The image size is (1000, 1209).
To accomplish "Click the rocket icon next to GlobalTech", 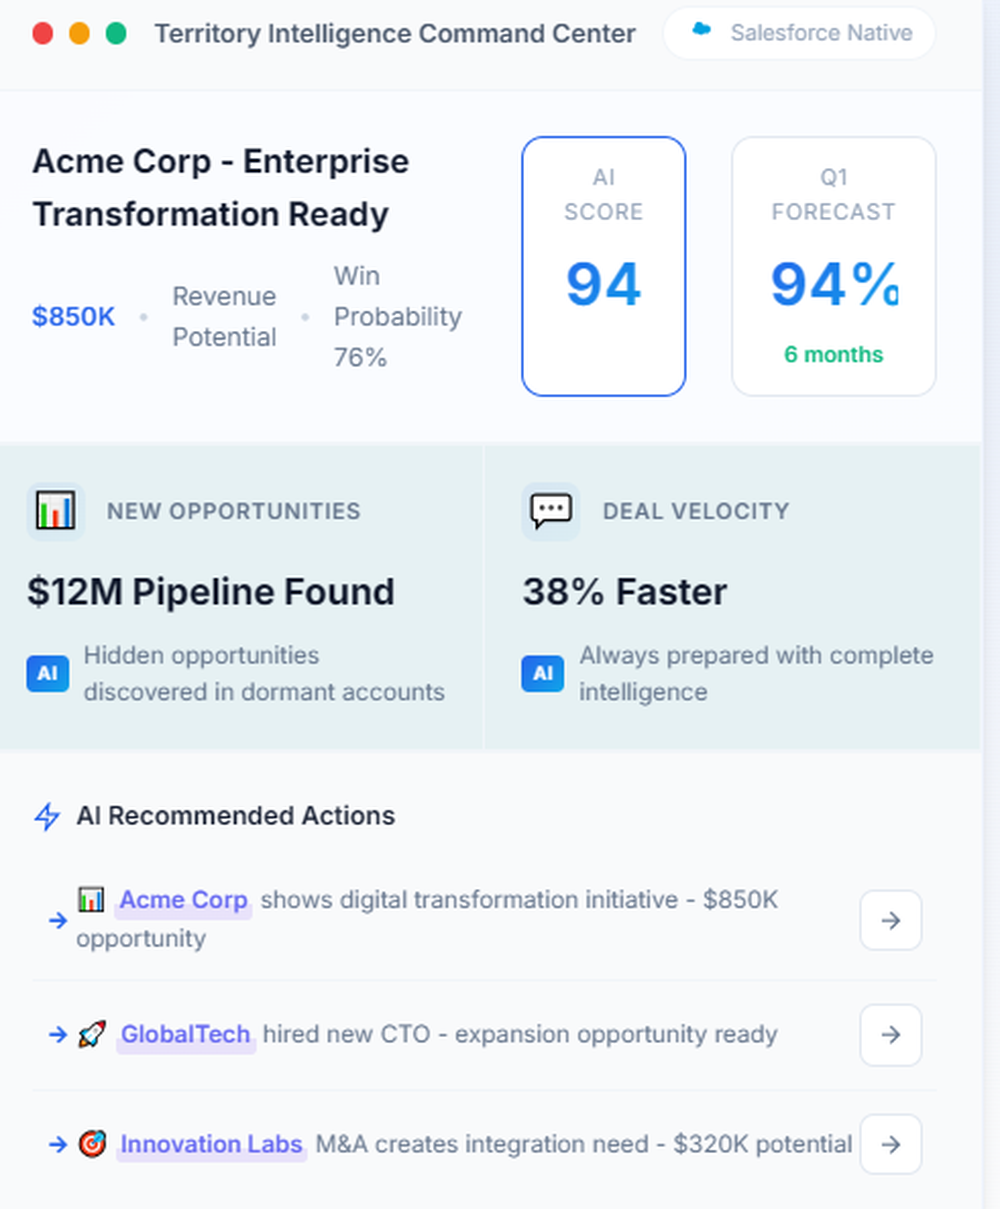I will tap(92, 1034).
